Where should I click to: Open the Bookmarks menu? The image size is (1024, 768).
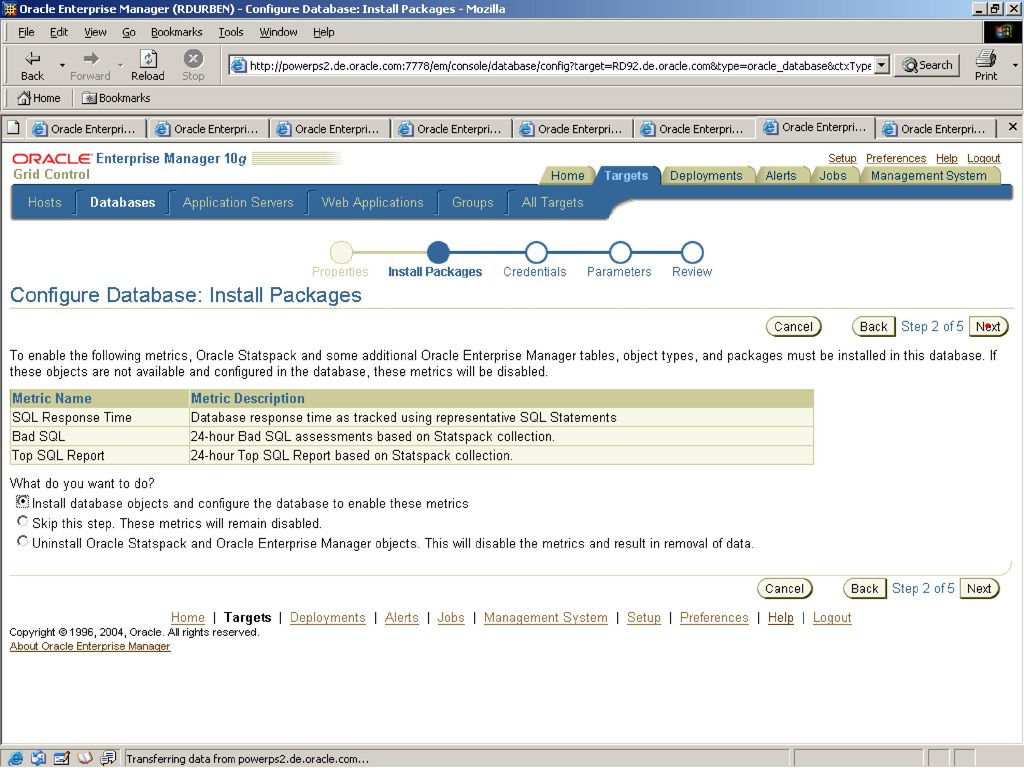[176, 32]
